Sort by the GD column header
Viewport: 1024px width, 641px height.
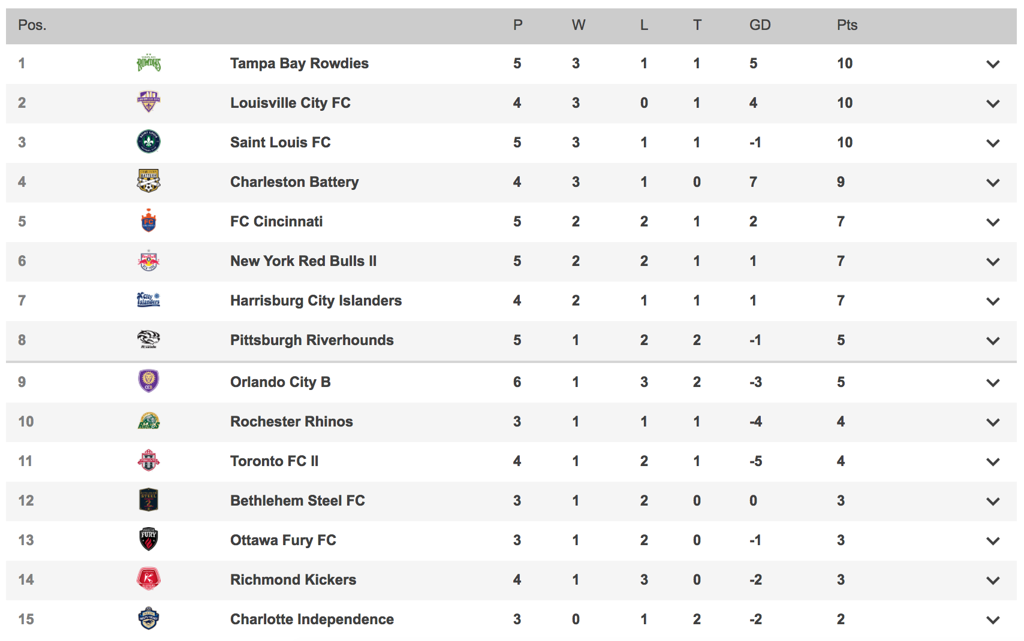pyautogui.click(x=760, y=25)
